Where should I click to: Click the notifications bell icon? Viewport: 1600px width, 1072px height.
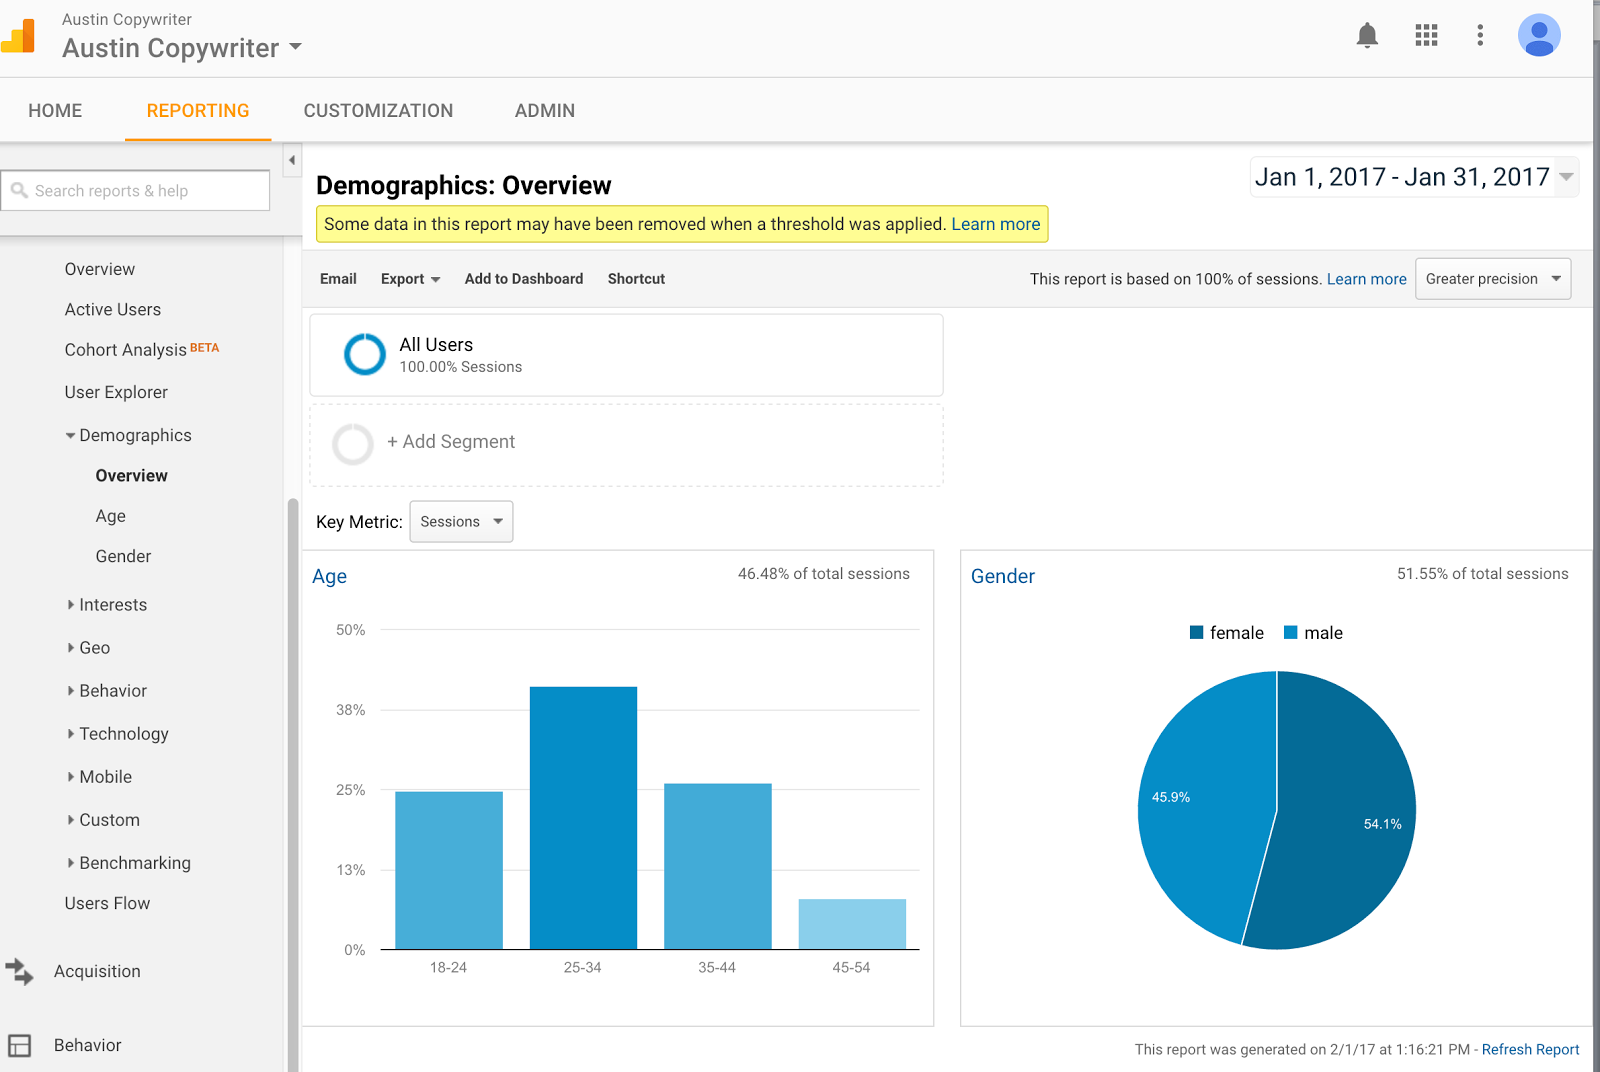(x=1367, y=36)
